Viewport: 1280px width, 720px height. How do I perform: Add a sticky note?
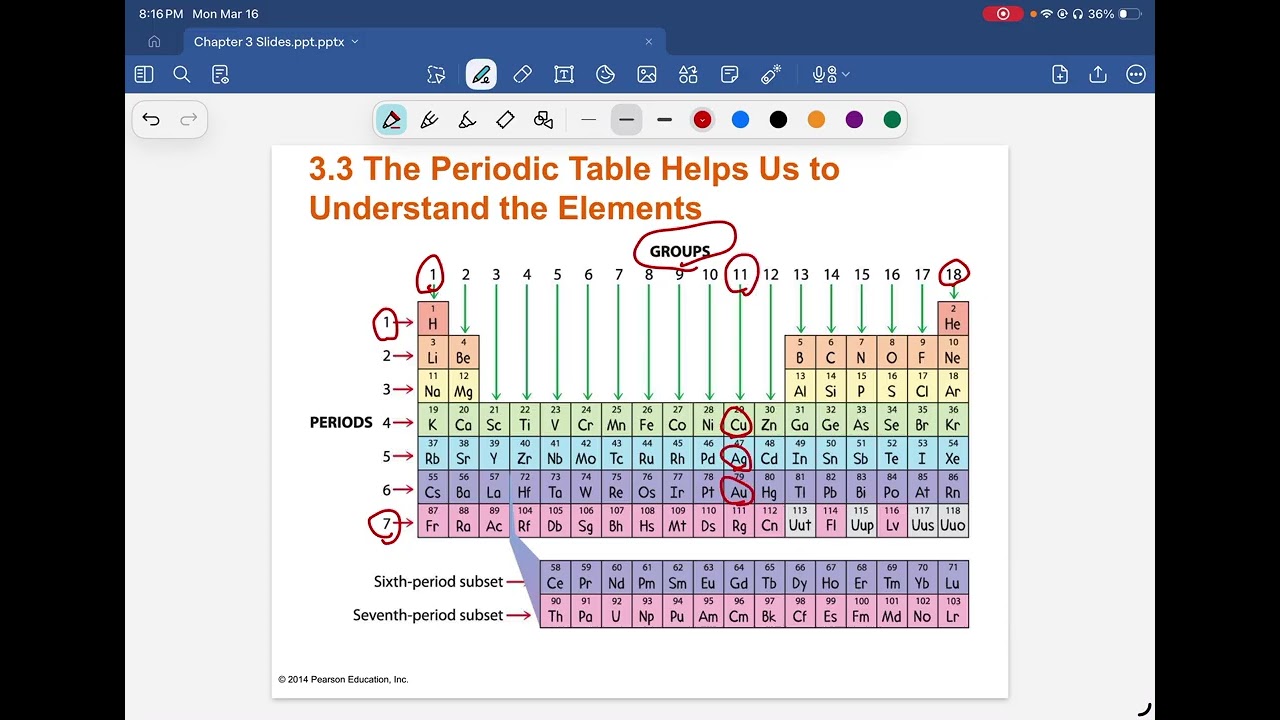click(730, 74)
